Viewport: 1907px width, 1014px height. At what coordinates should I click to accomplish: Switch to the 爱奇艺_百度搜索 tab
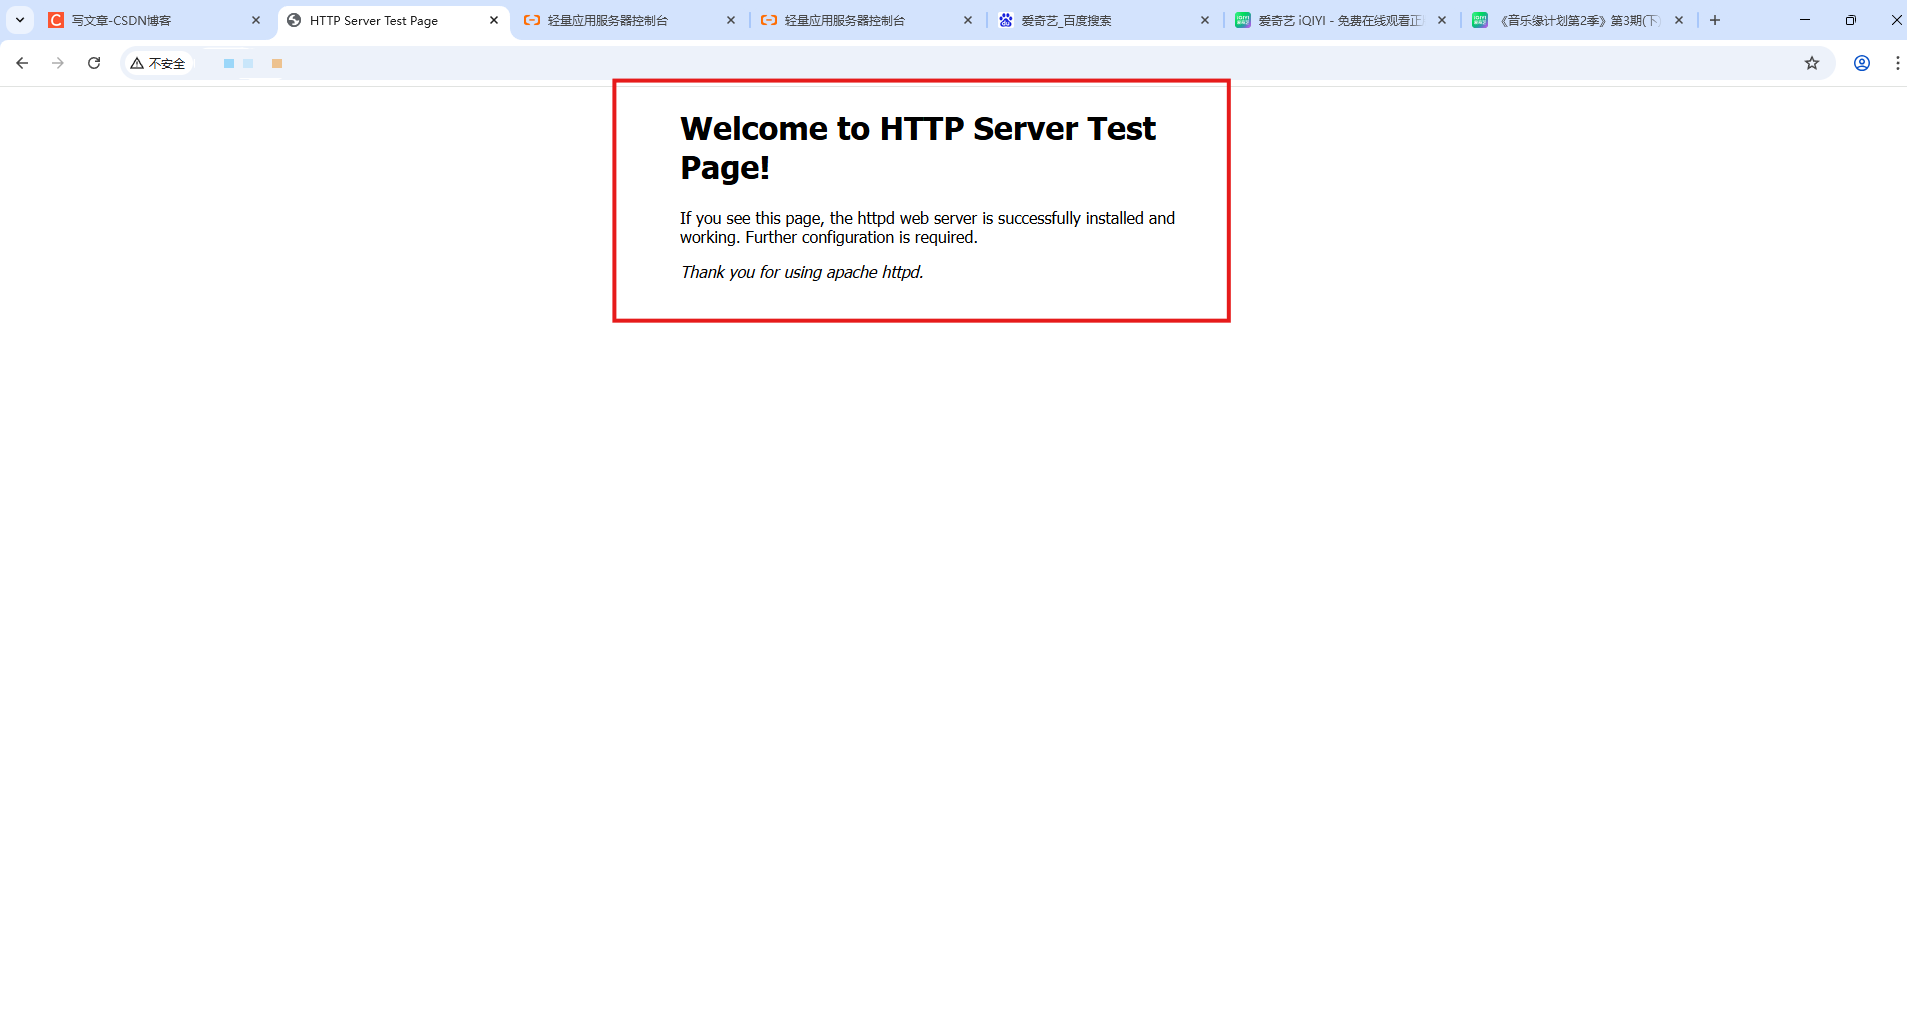click(x=1104, y=20)
